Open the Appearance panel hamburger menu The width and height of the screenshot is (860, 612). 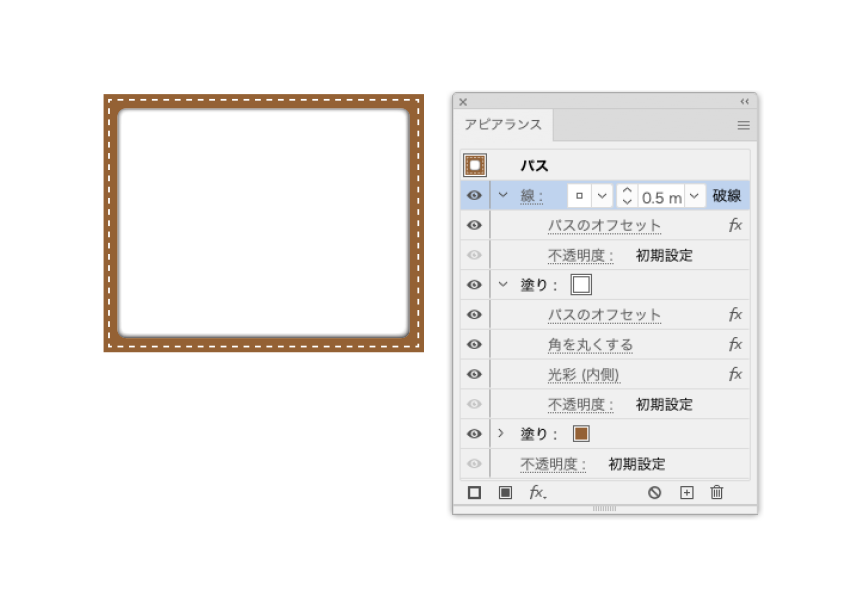click(743, 125)
